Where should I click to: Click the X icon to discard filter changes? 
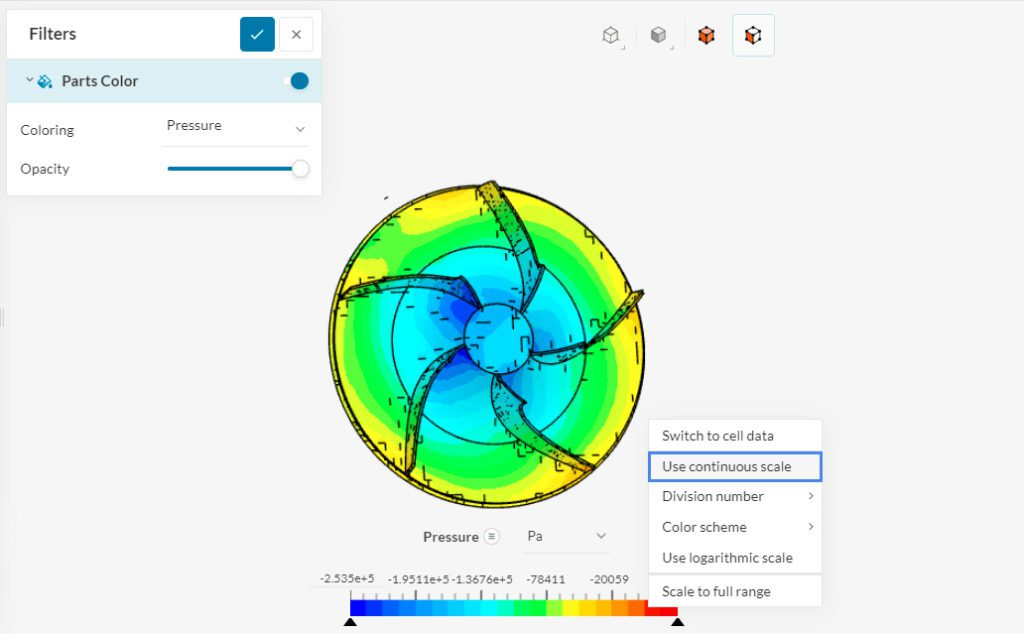pos(296,33)
